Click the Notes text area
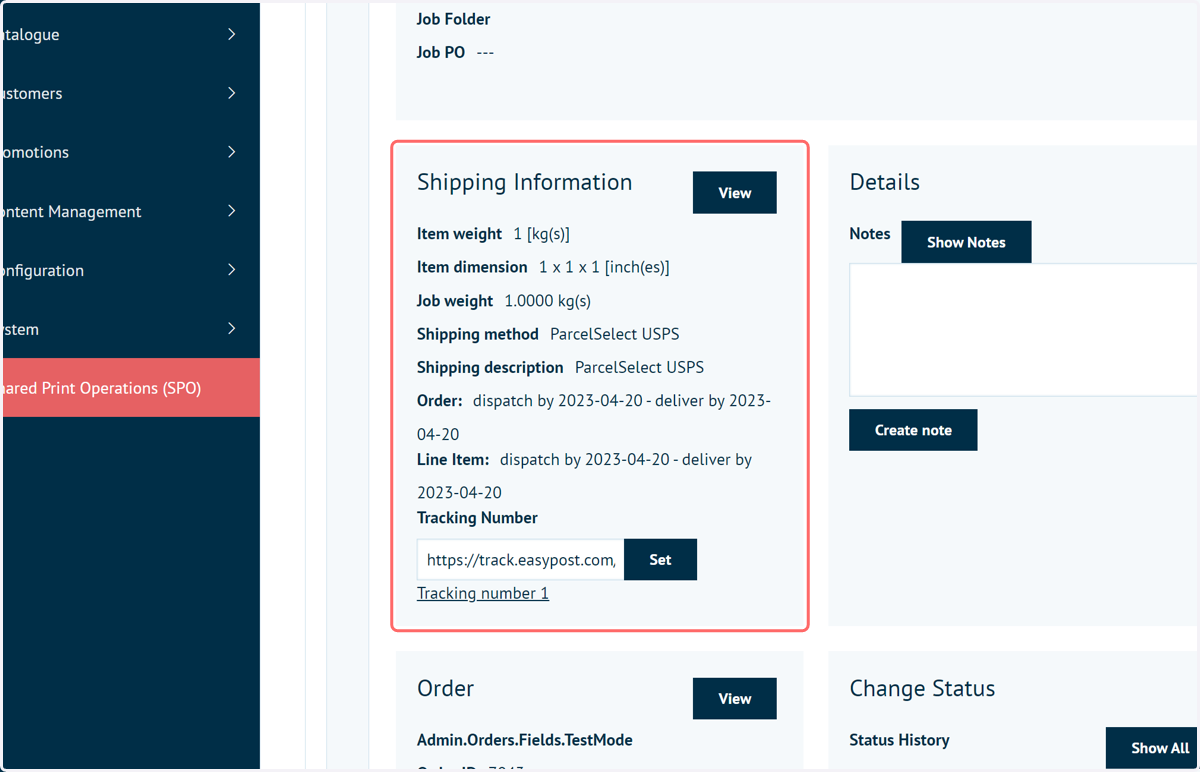1200x772 pixels. pyautogui.click(x=1024, y=330)
